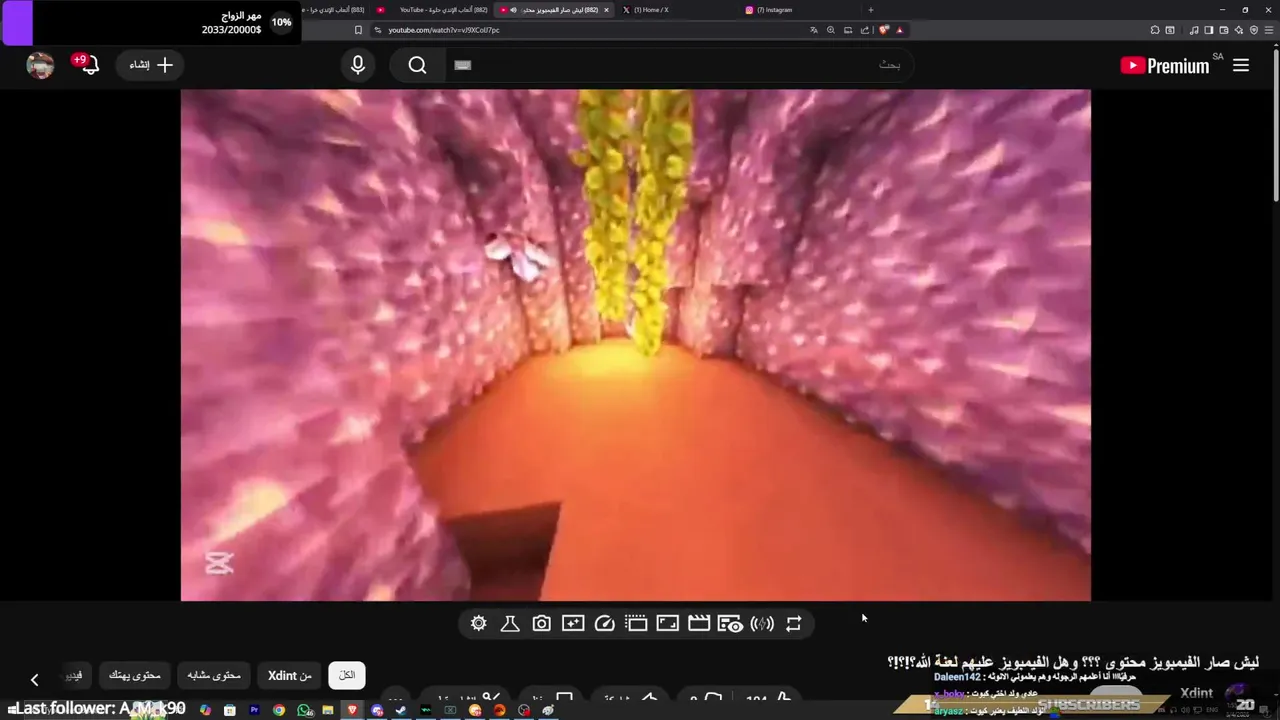Open Steam from the taskbar
Screen dimensions: 1280x720
(x=401, y=710)
